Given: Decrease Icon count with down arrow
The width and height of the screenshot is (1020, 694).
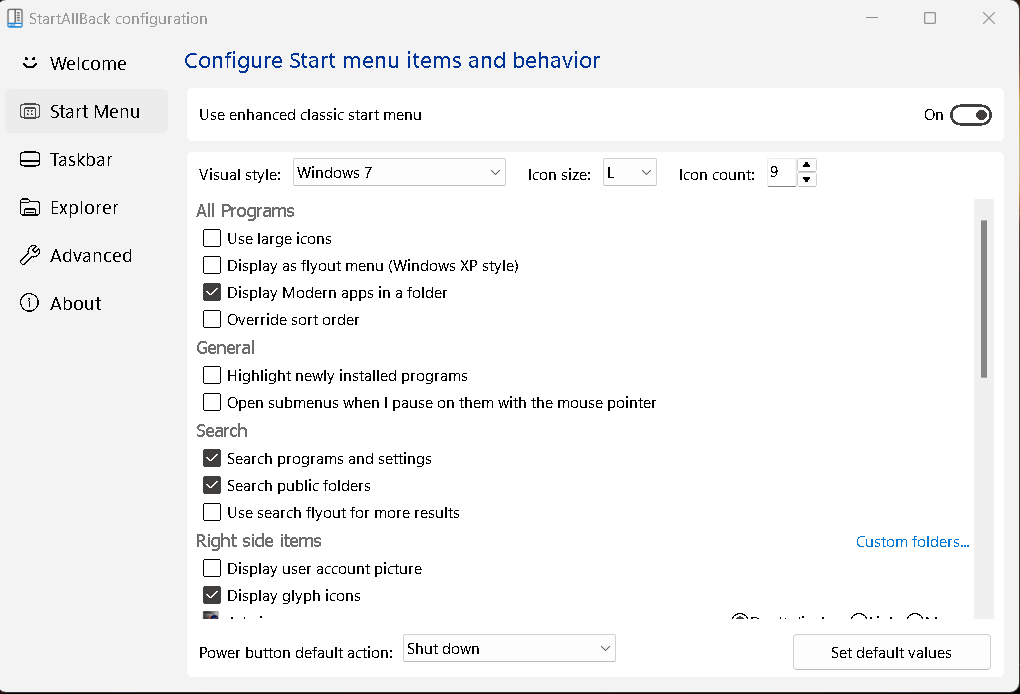Looking at the screenshot, I should coord(807,180).
